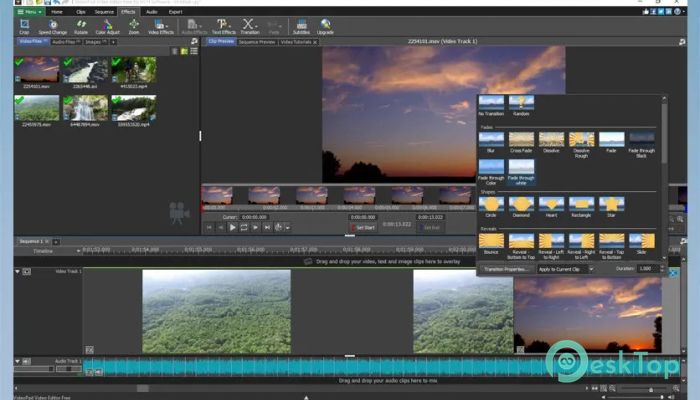Click the Duration spinner arrows
The height and width of the screenshot is (400, 700).
pos(662,269)
